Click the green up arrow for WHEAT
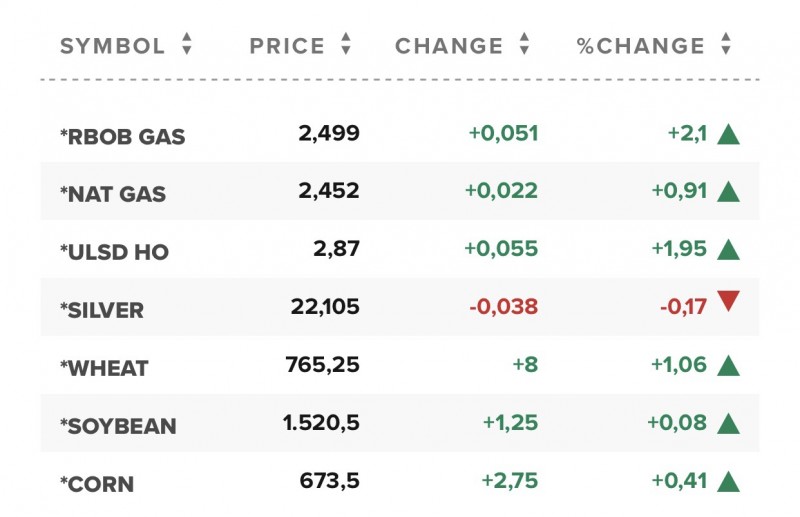 point(728,365)
